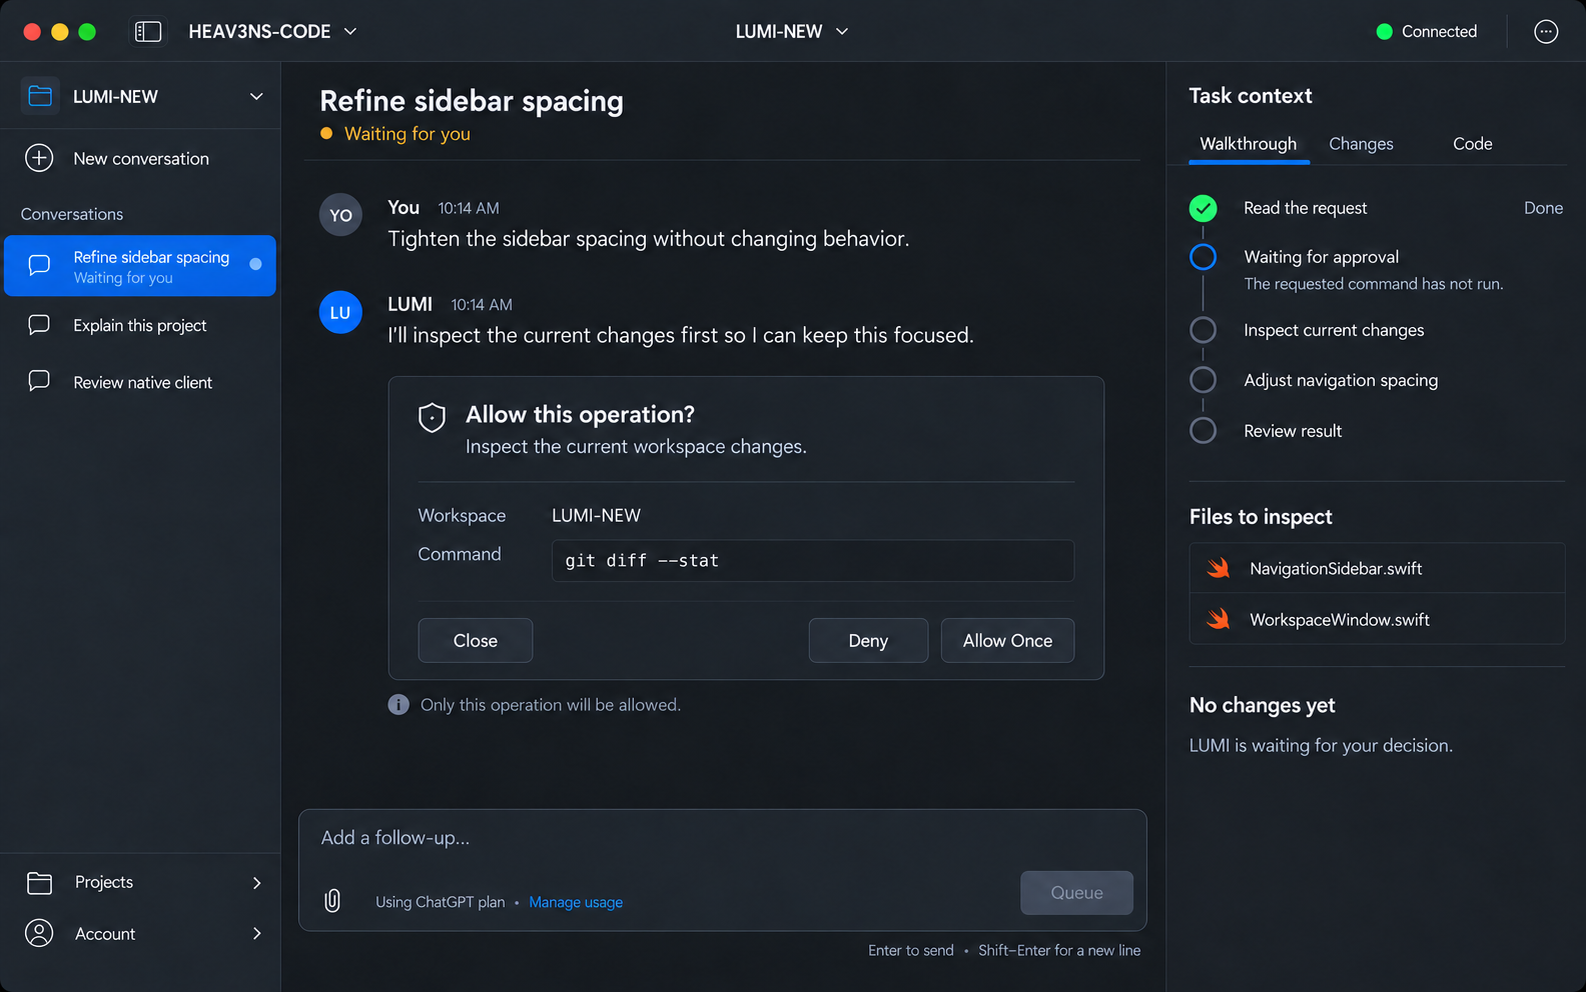Image resolution: width=1586 pixels, height=992 pixels.
Task: Click the LUMI-NEW folder icon
Action: point(40,96)
